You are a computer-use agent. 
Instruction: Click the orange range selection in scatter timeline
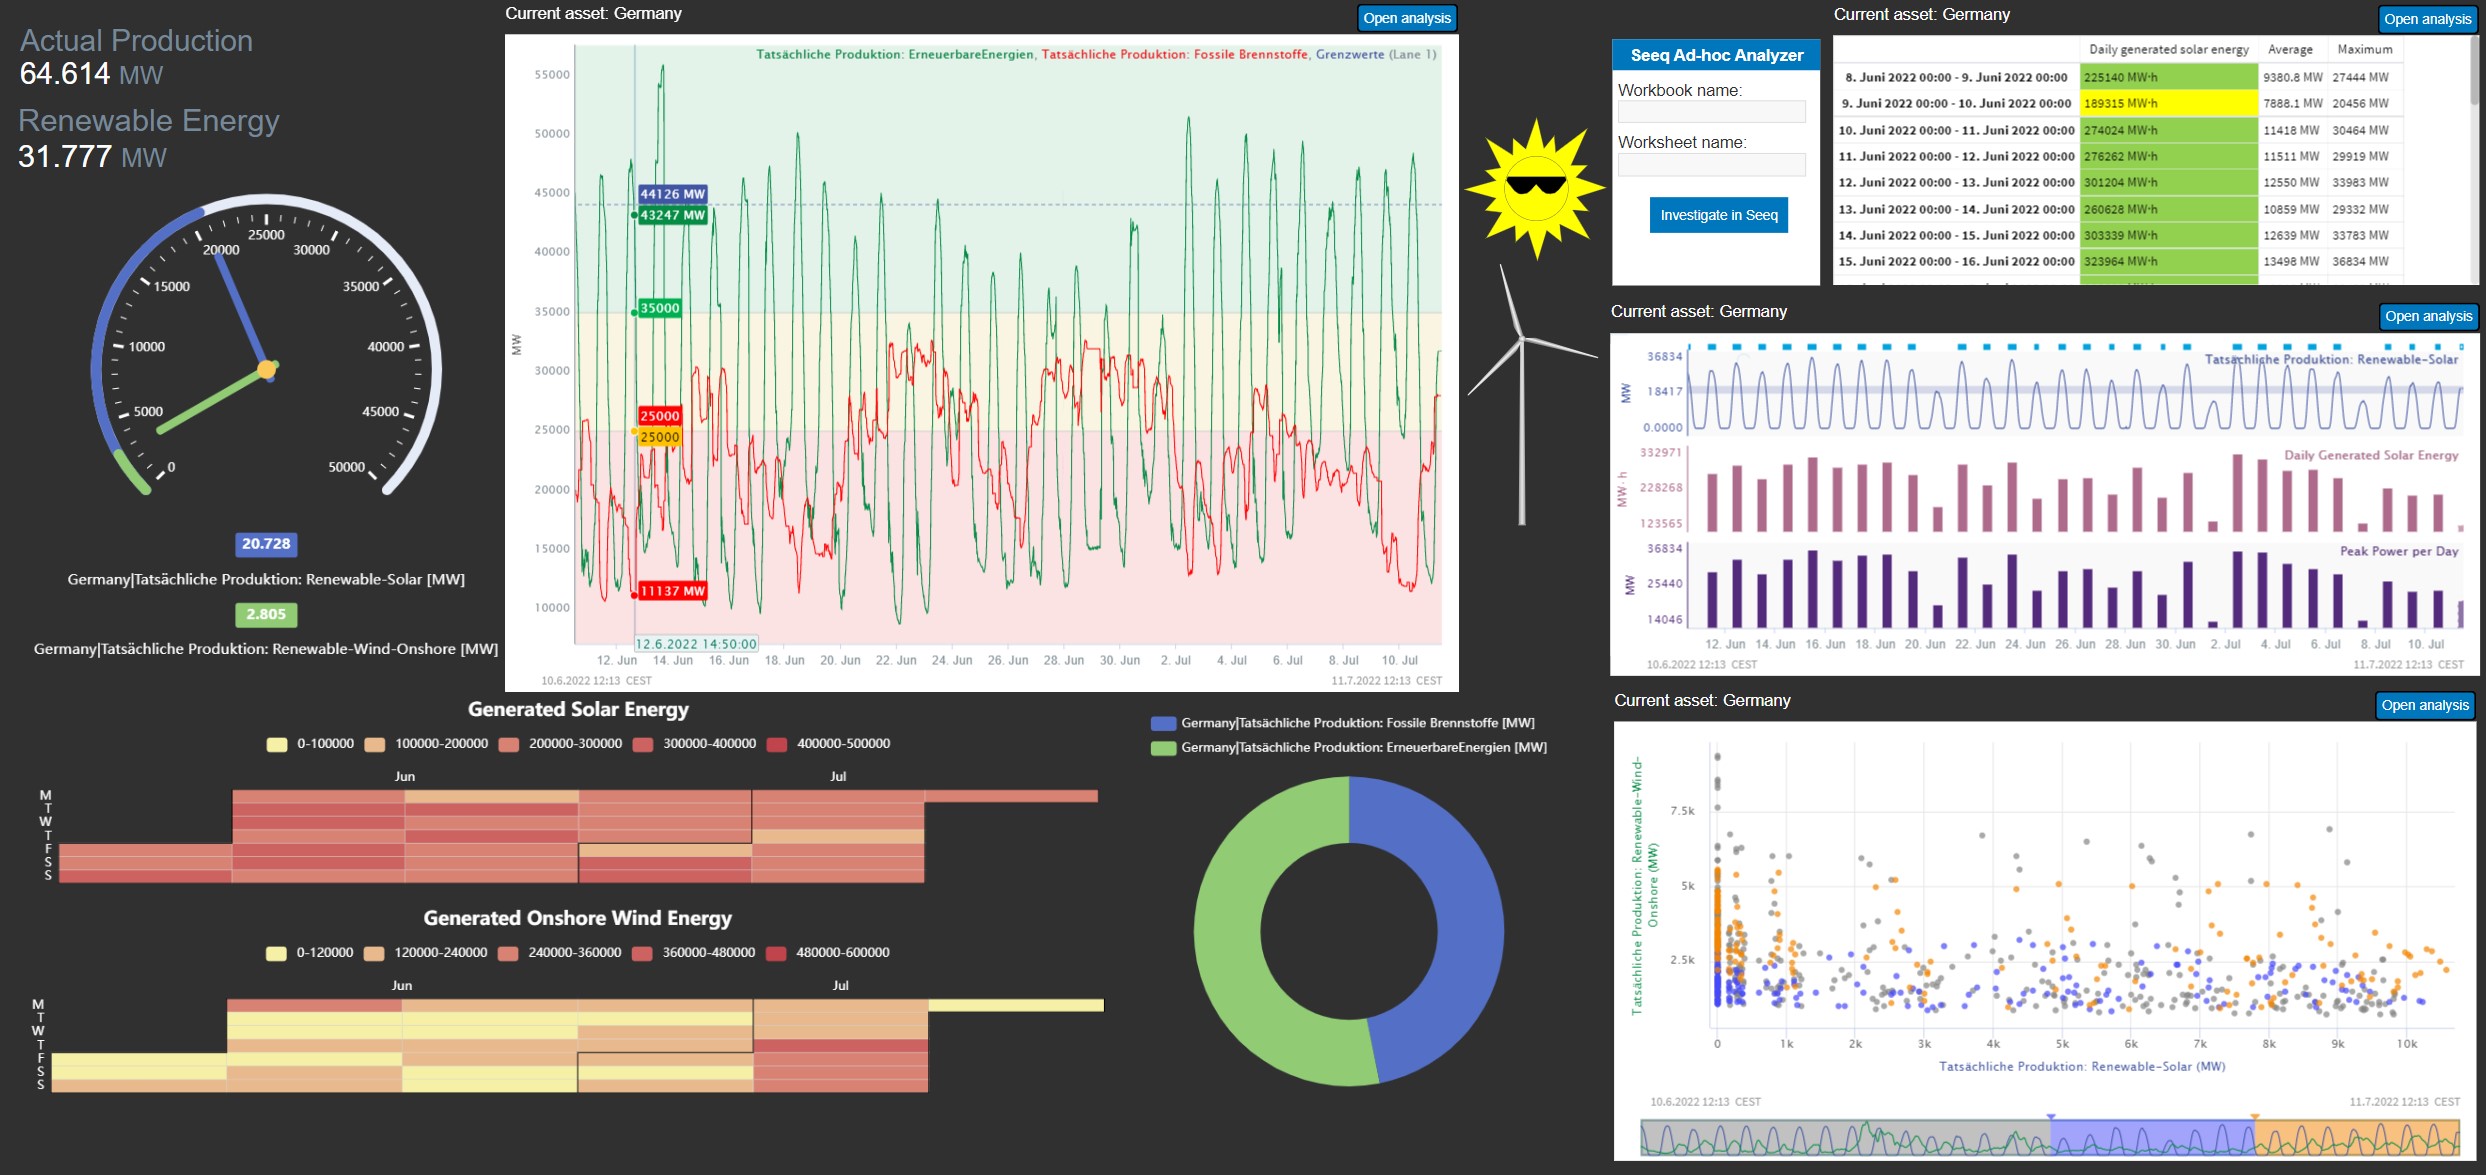coord(2356,1137)
